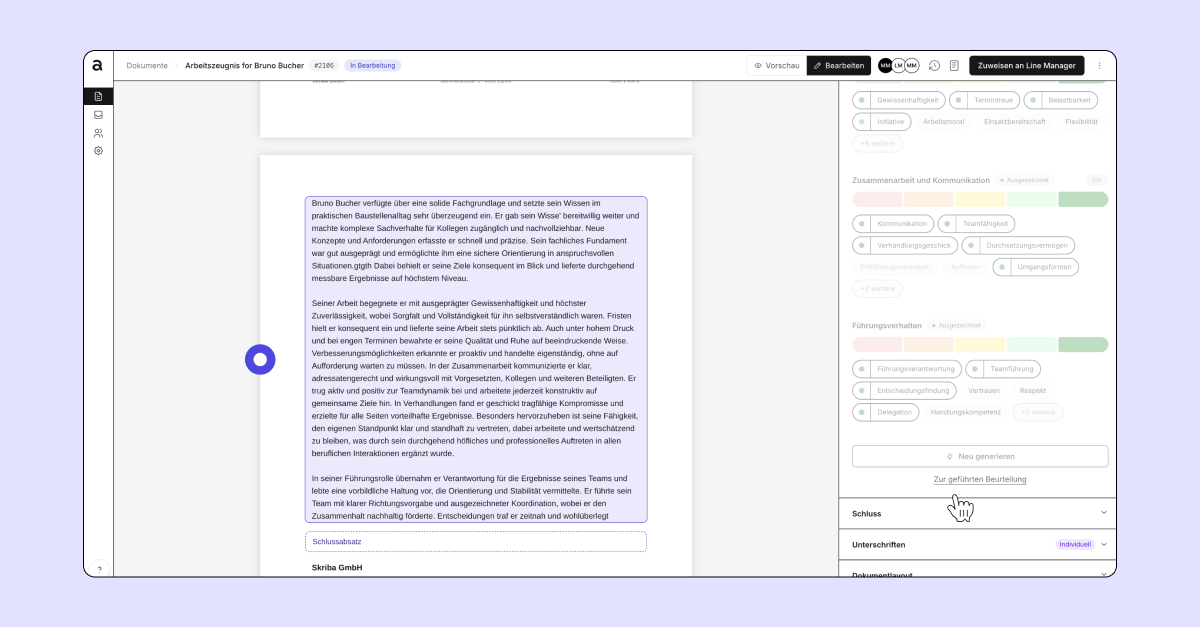Image resolution: width=1200 pixels, height=627 pixels.
Task: Deselect the Umgangsformen chip
Action: (1035, 267)
